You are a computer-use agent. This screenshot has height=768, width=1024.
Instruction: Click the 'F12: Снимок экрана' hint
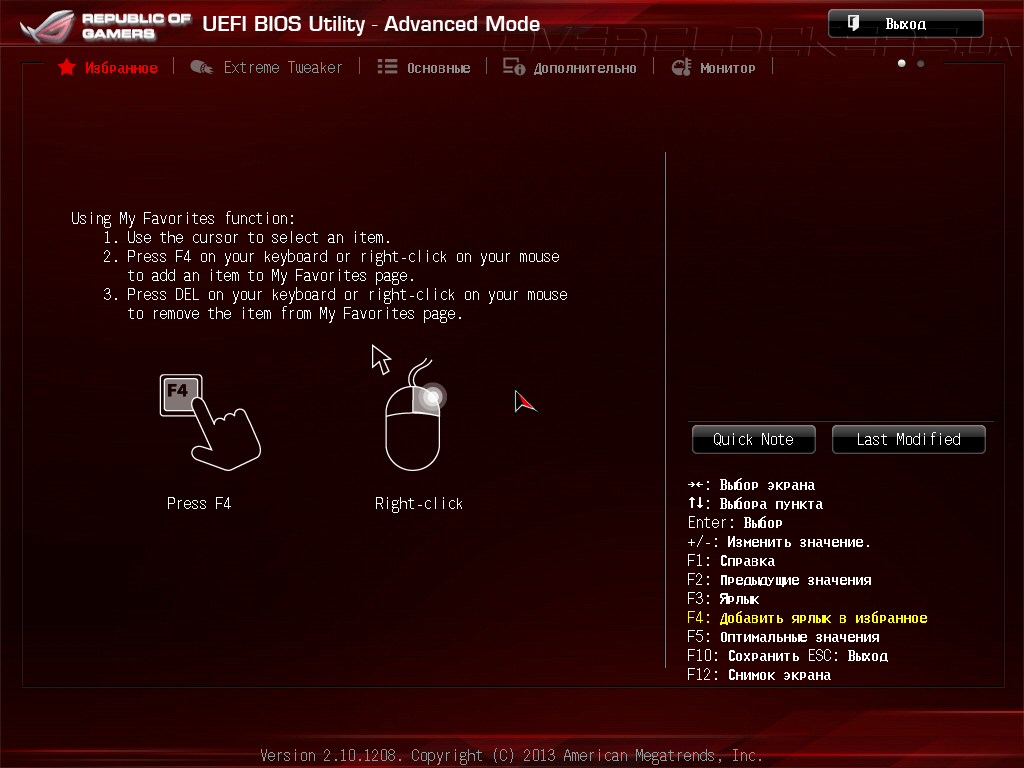[x=759, y=675]
